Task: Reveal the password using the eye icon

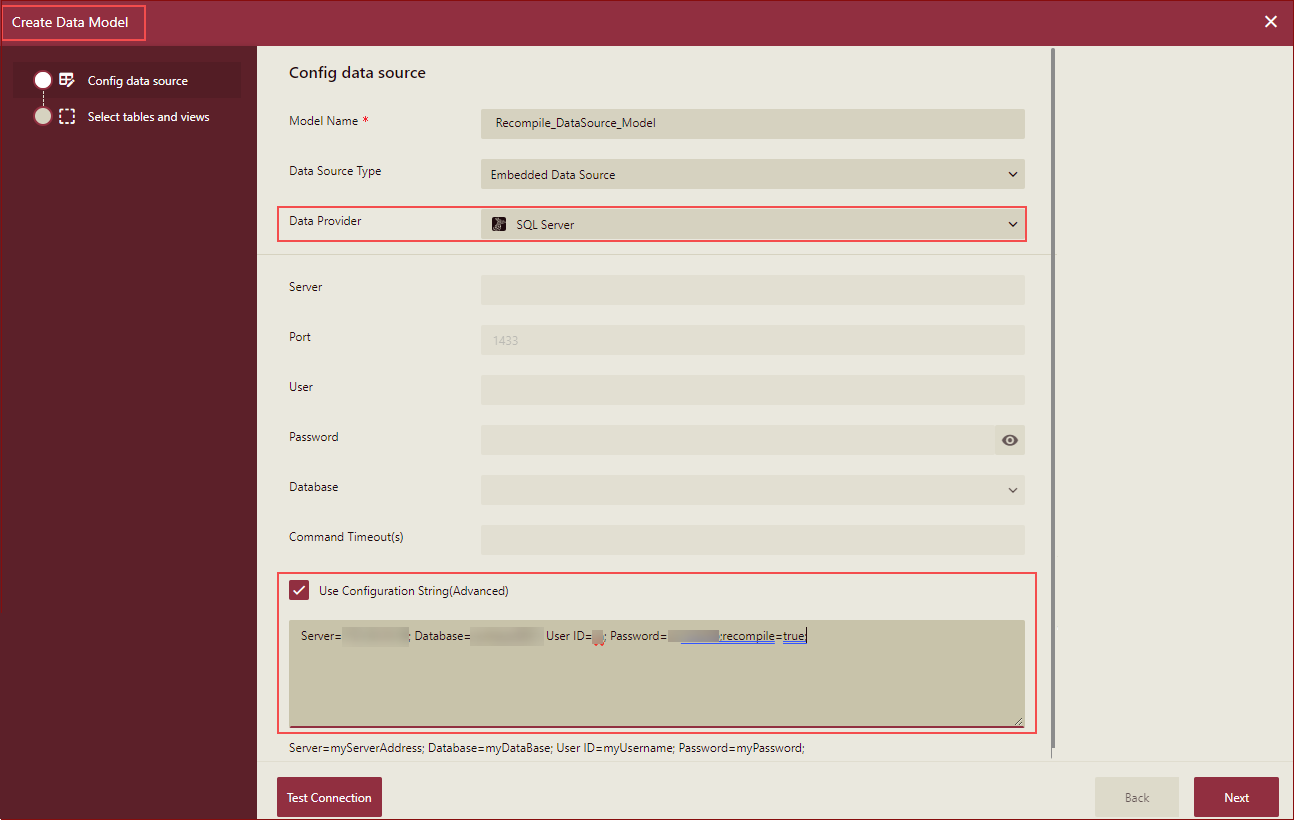Action: coord(1009,440)
